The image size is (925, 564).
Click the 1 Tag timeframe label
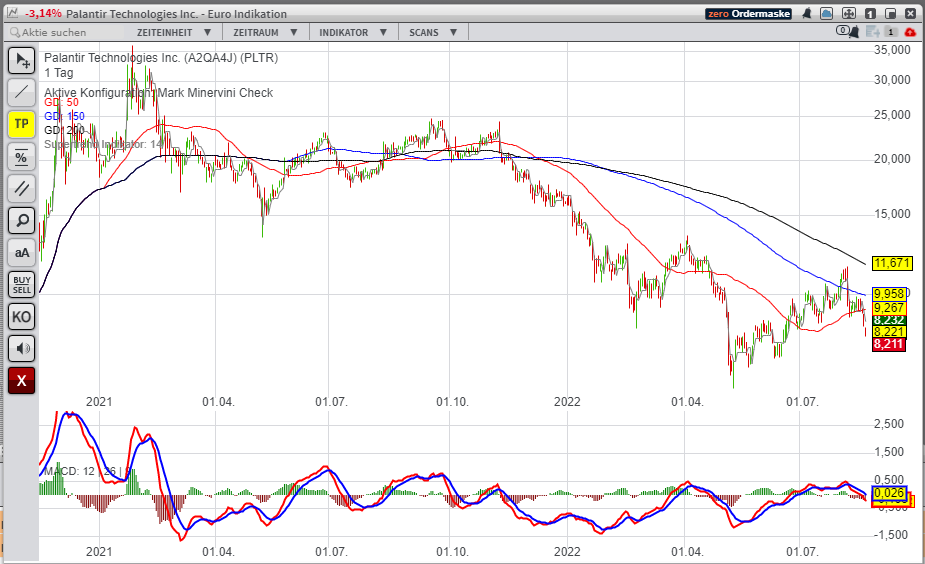coord(59,73)
